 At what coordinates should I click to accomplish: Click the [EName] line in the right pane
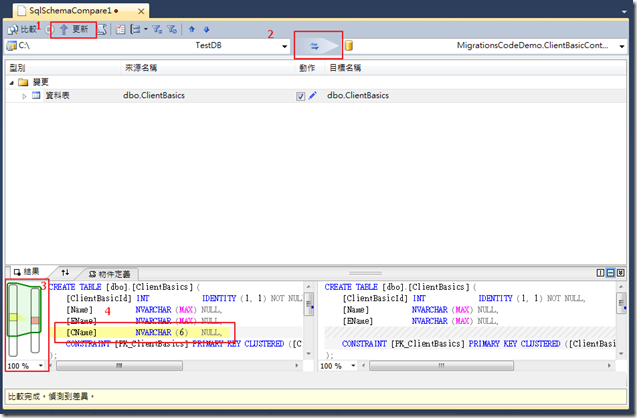tap(420, 321)
